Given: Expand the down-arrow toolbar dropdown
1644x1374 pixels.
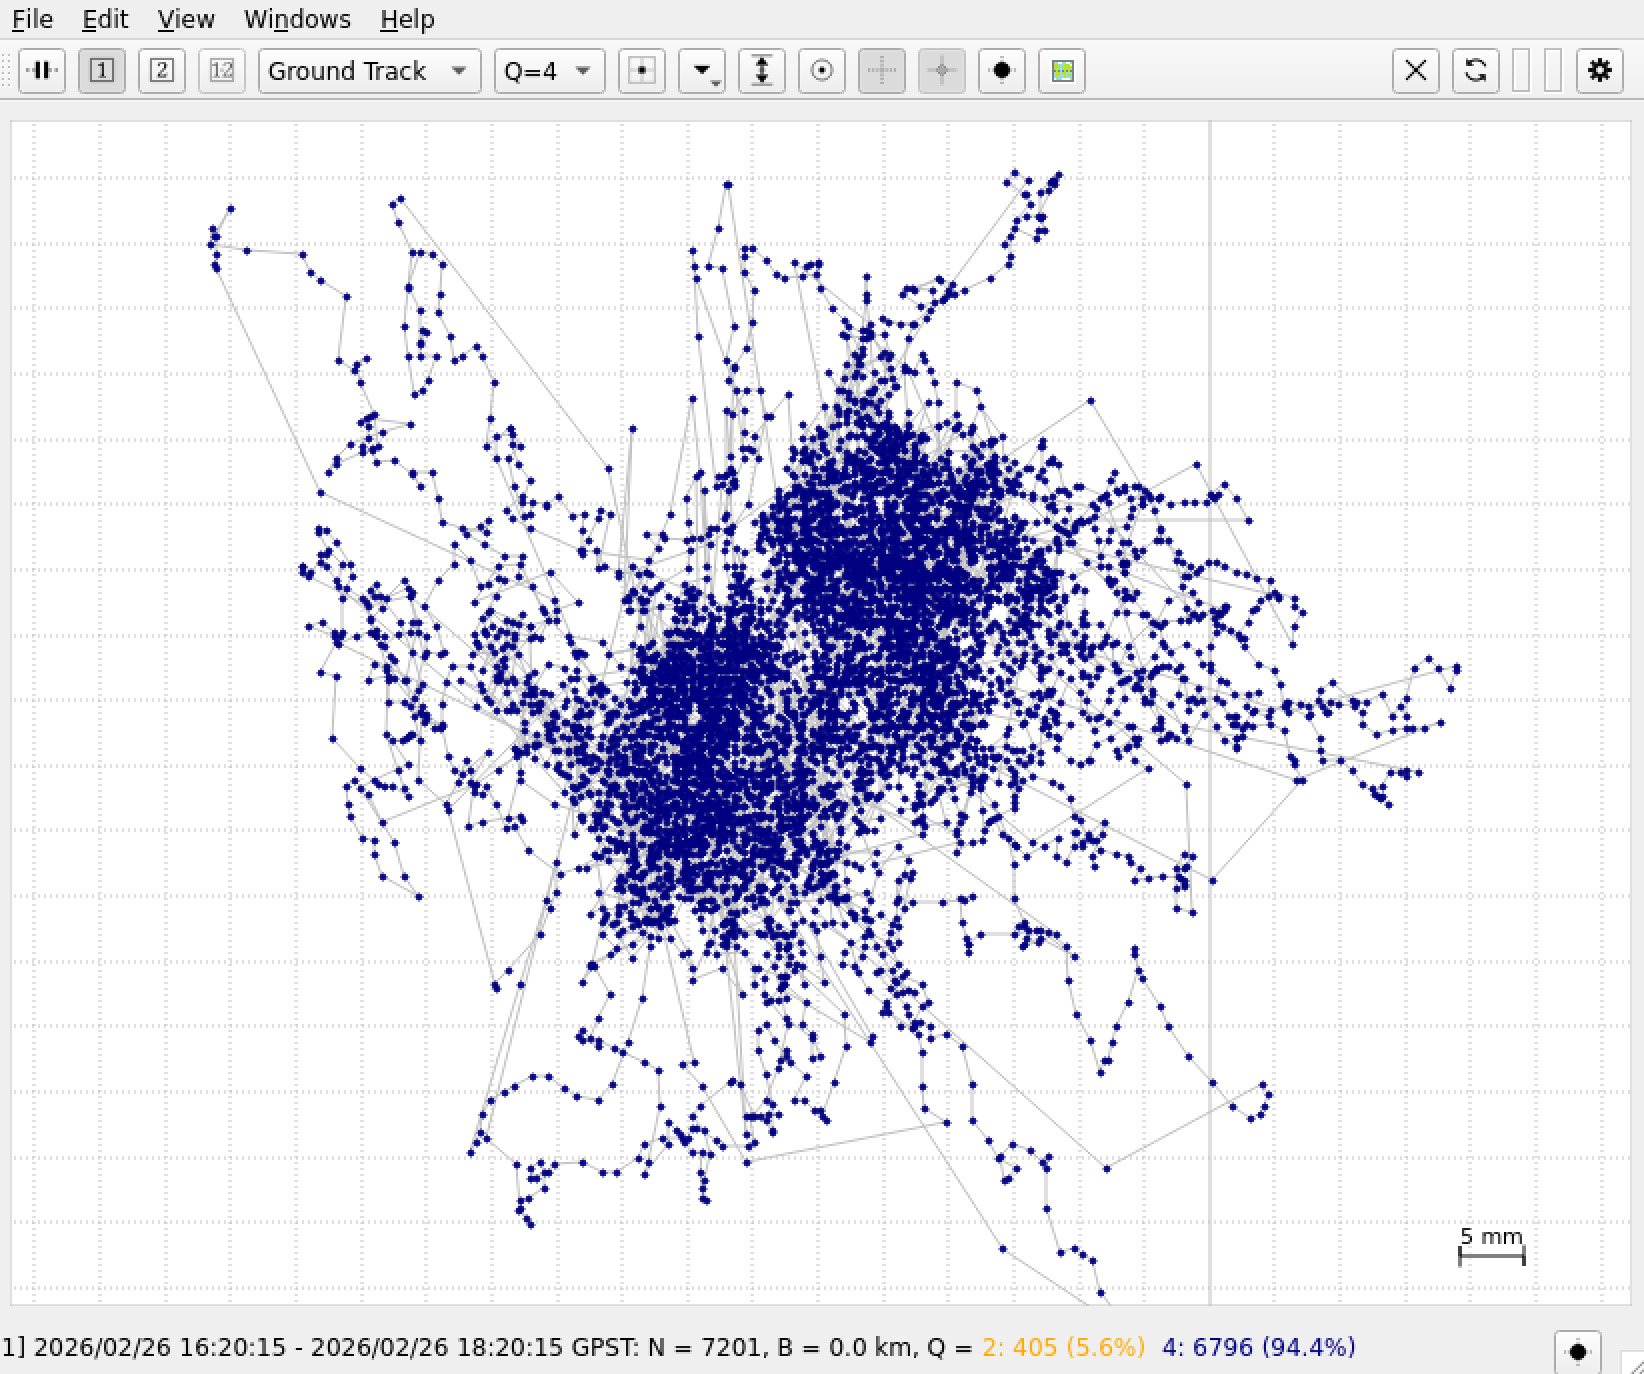Looking at the screenshot, I should coord(702,71).
